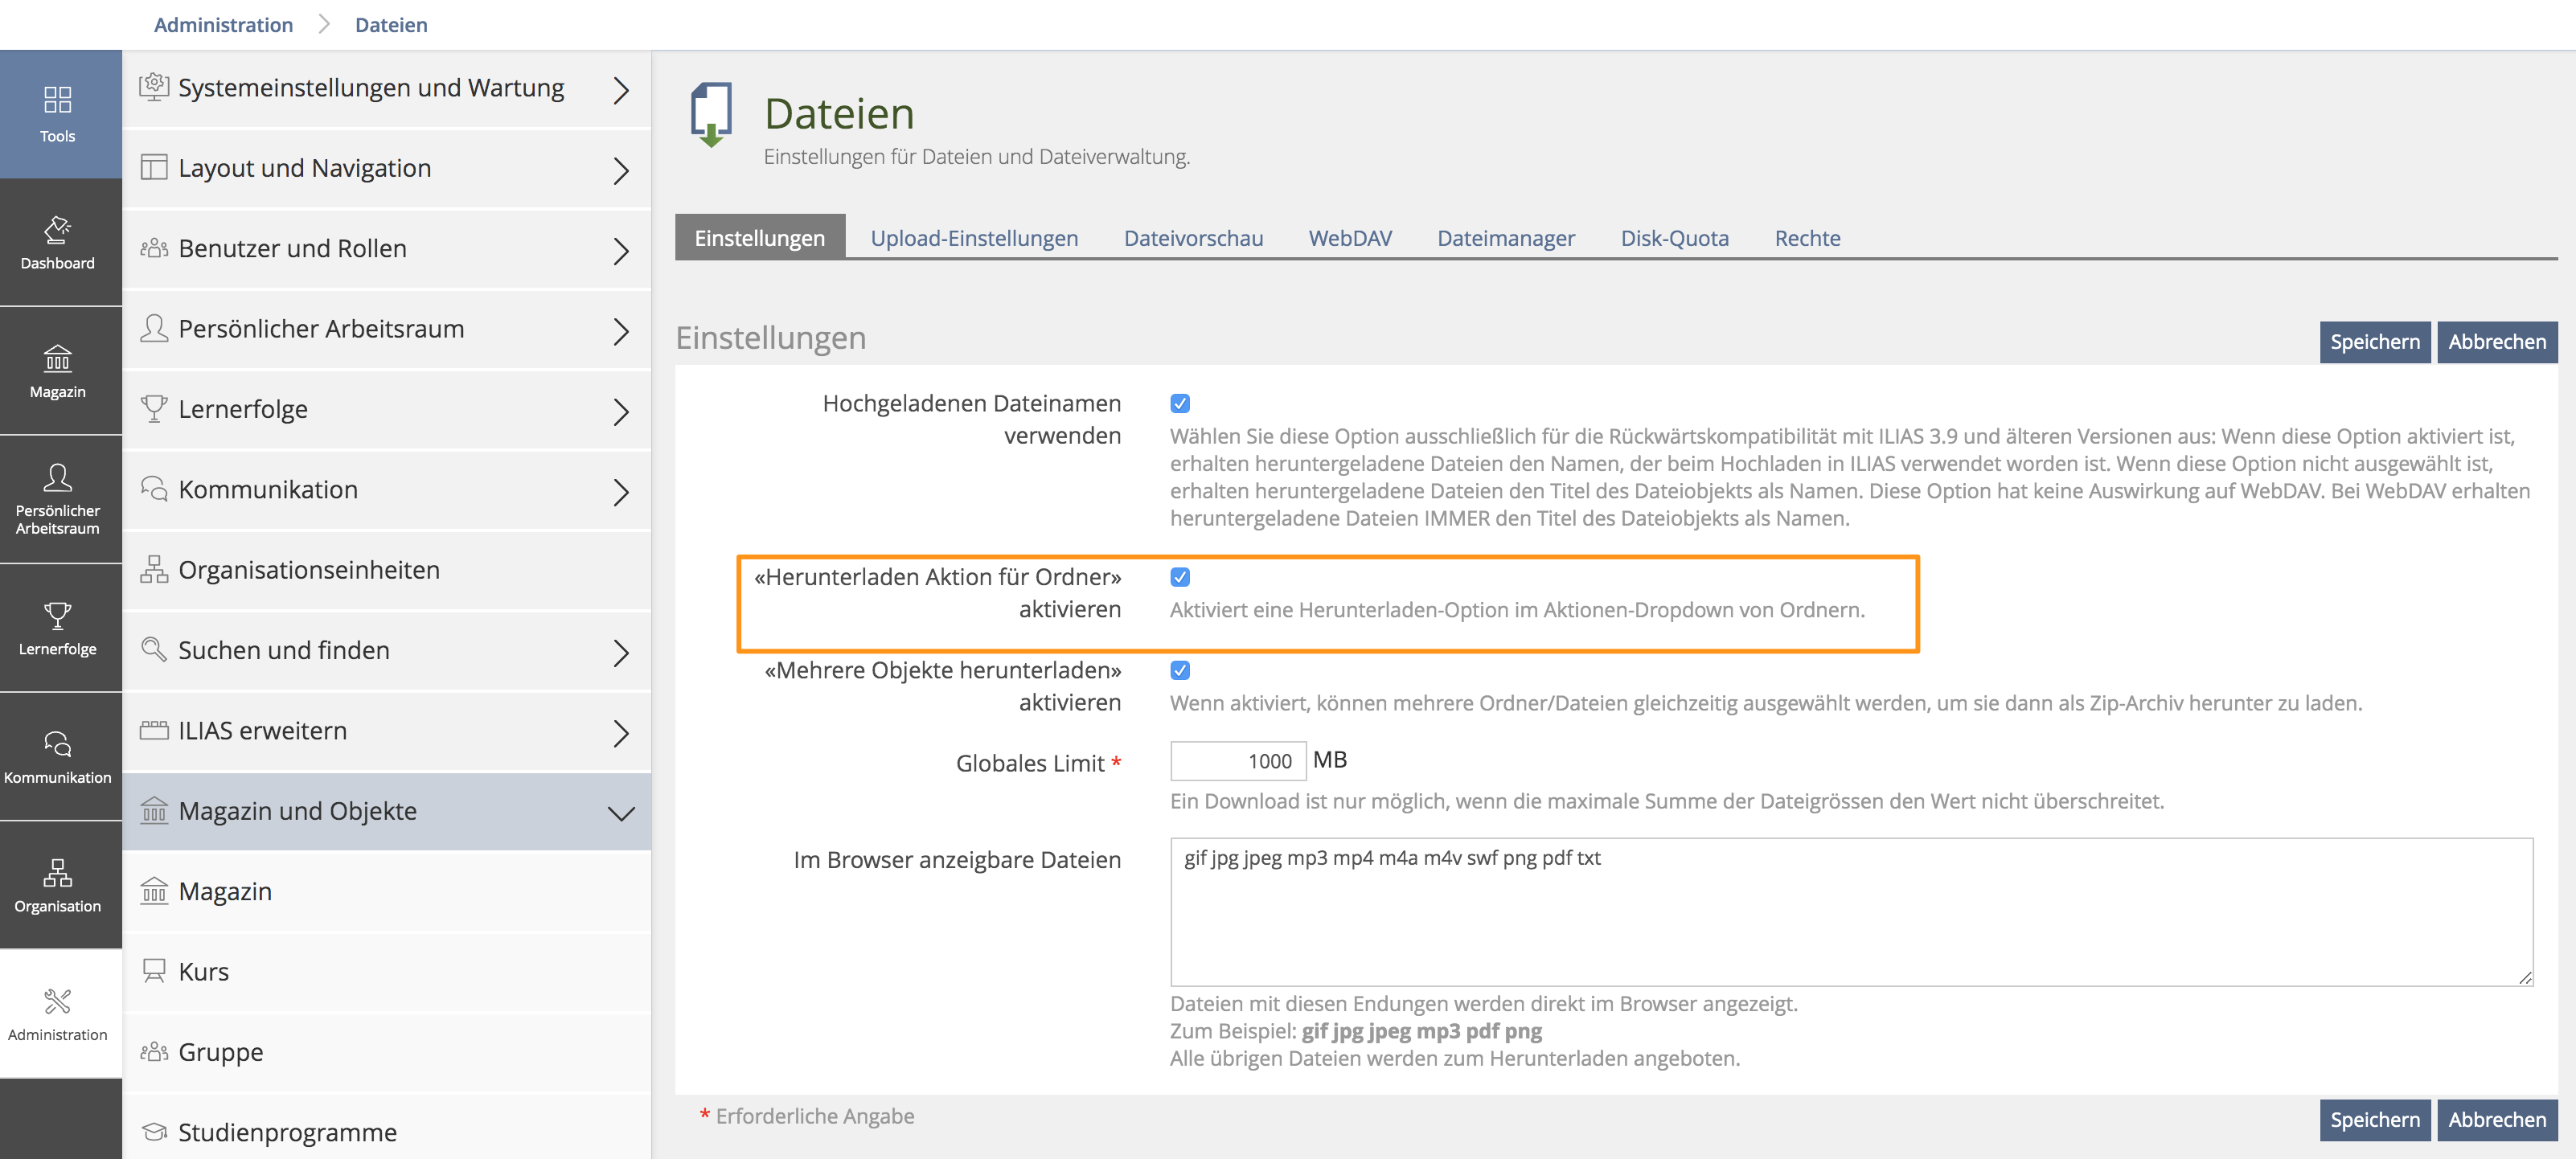Click the Organisation sidebar icon
This screenshot has height=1159, width=2576.
coord(58,885)
